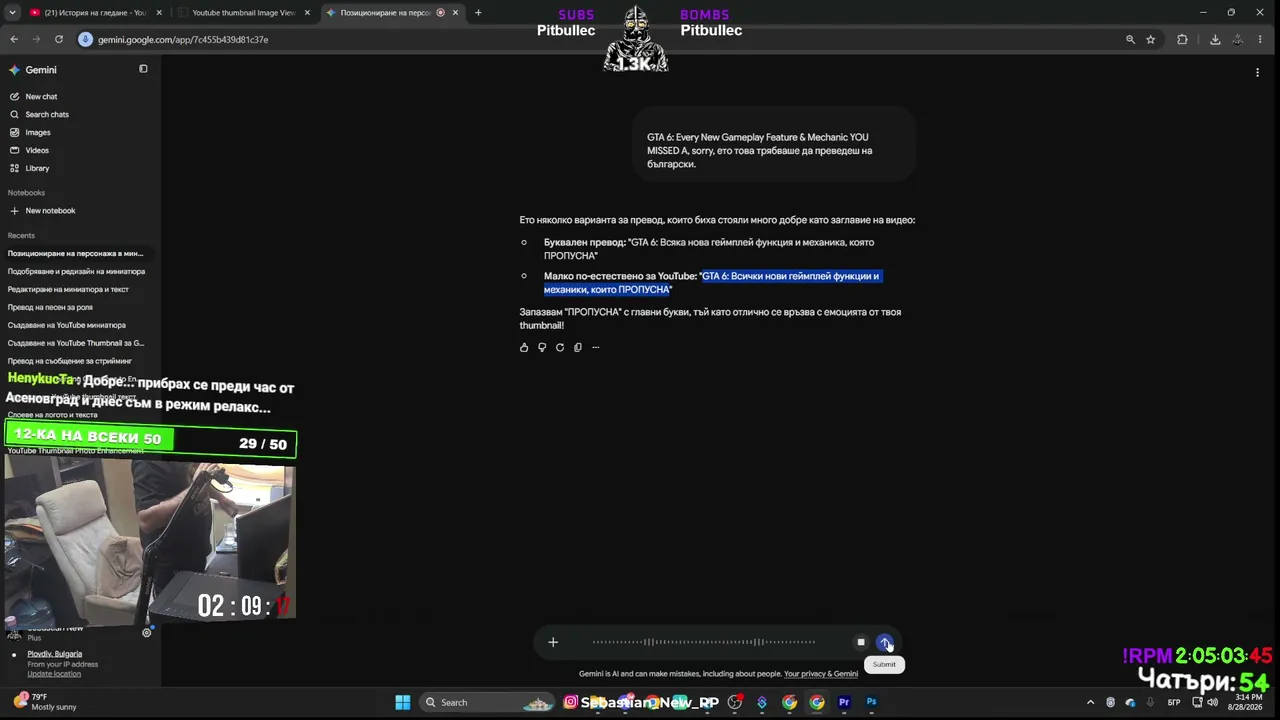Regenerate the Gemini response
This screenshot has width=1280, height=720.
(x=560, y=347)
